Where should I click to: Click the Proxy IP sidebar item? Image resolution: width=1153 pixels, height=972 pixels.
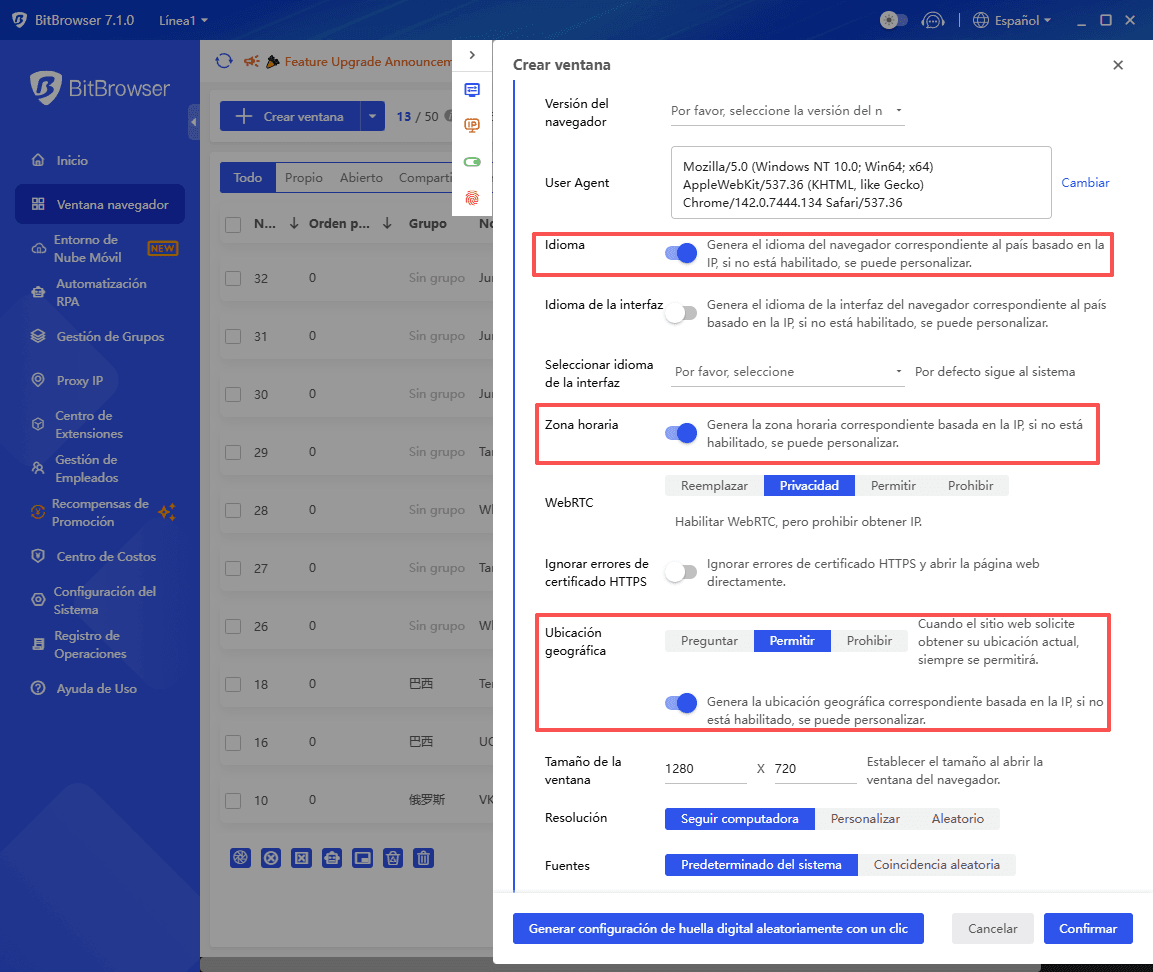click(79, 380)
